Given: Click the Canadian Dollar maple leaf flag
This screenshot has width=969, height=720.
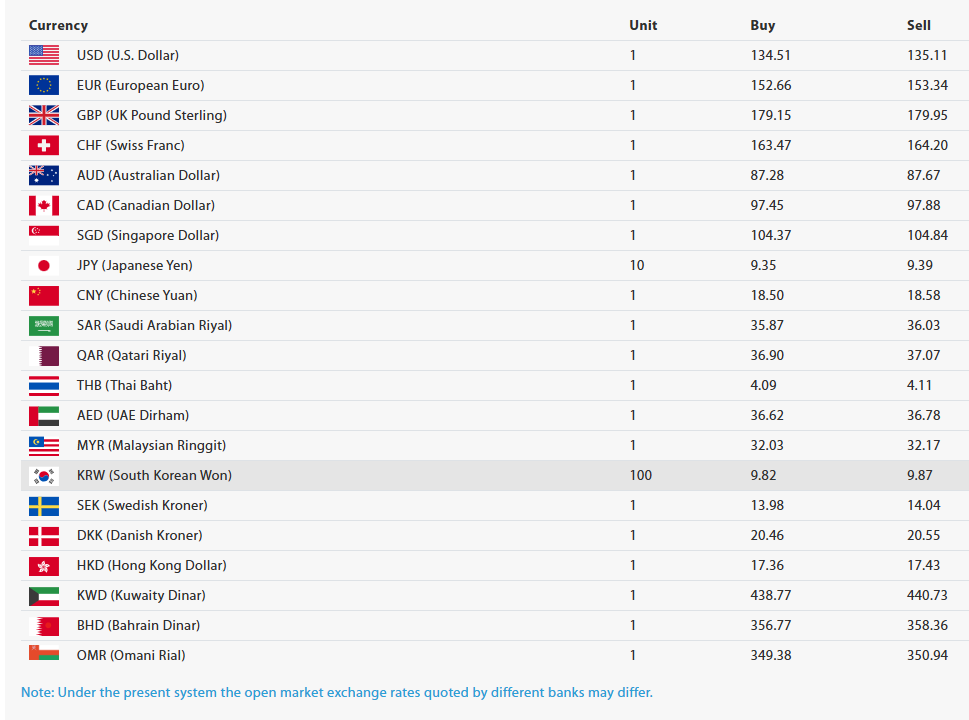Looking at the screenshot, I should click(x=44, y=206).
